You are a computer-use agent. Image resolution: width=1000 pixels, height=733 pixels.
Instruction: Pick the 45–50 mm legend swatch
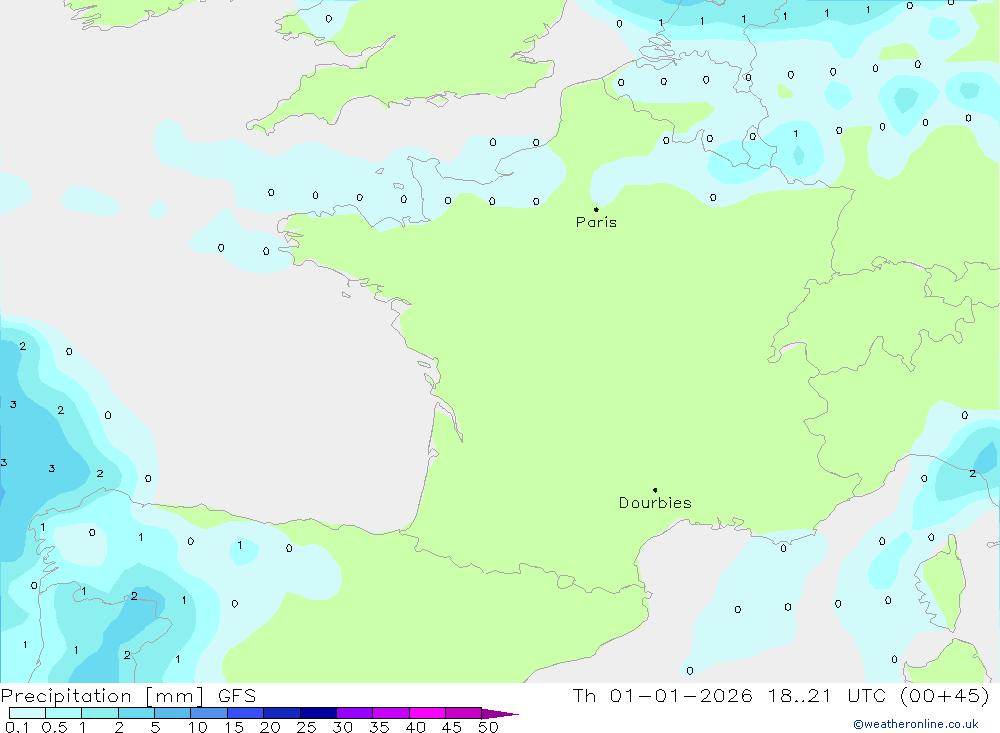[x=463, y=713]
